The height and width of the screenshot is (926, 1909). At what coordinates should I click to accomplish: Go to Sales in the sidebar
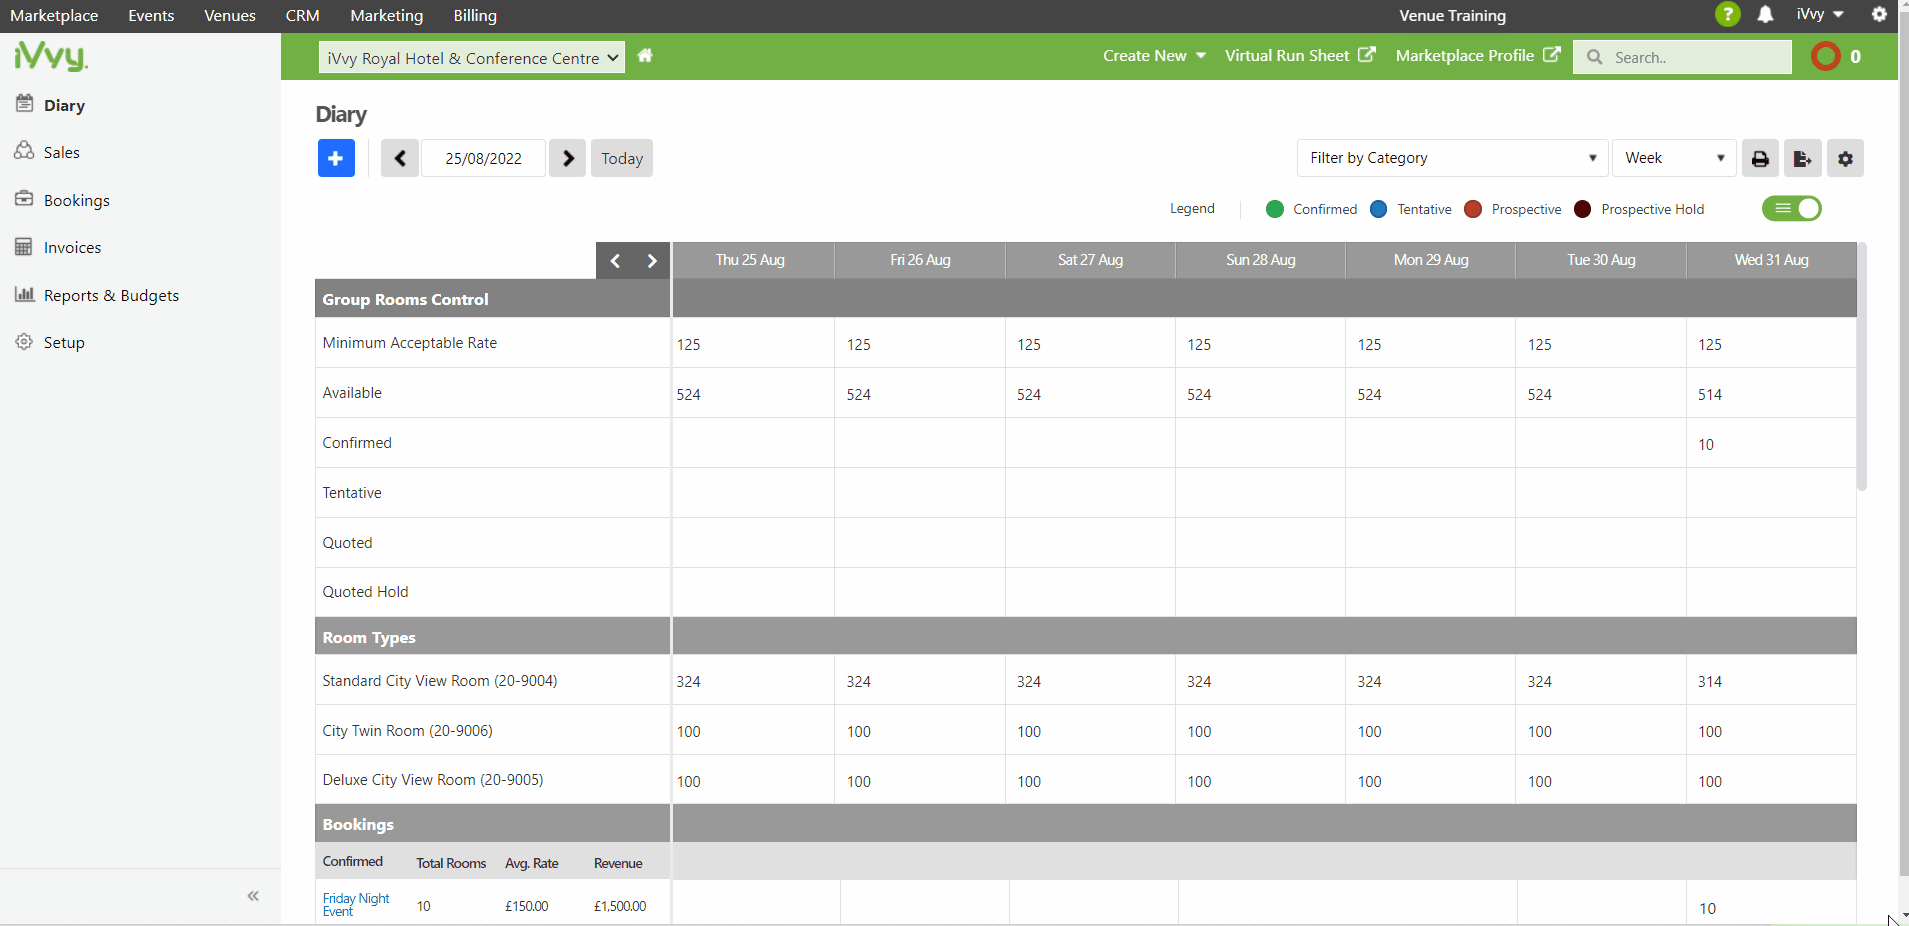pos(61,152)
